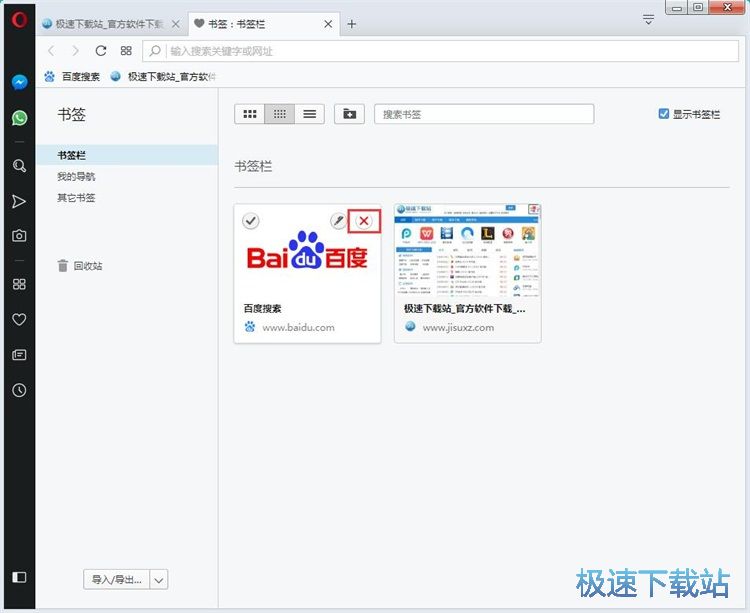Select the 百度搜索 bookmark checkmark
750x613 pixels.
click(x=251, y=221)
